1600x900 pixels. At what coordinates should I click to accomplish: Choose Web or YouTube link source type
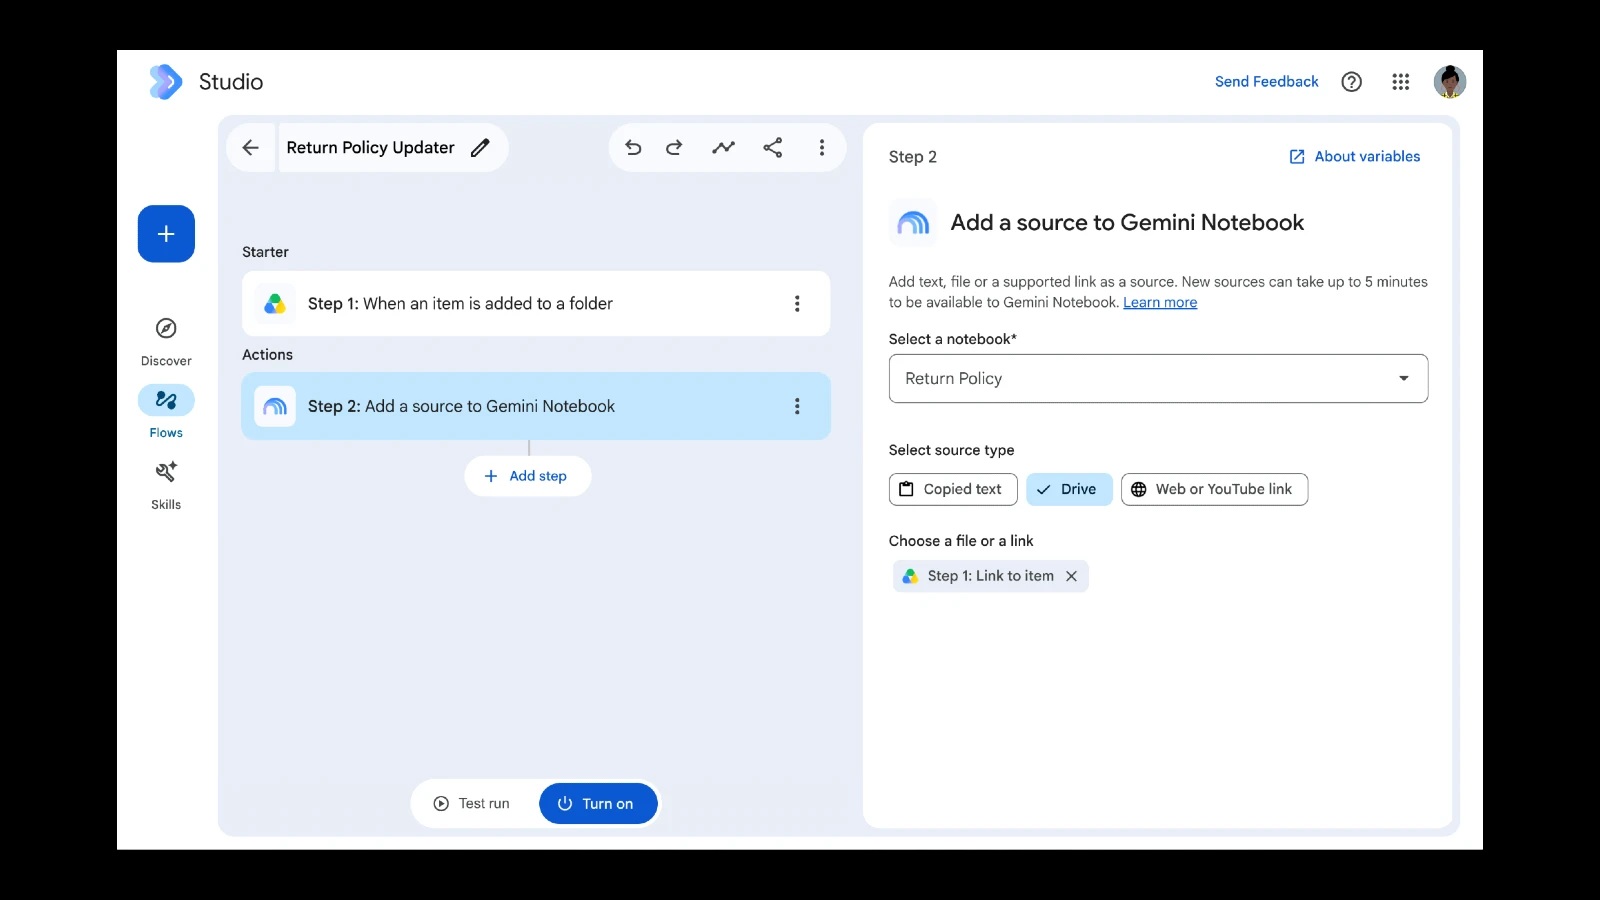1214,489
